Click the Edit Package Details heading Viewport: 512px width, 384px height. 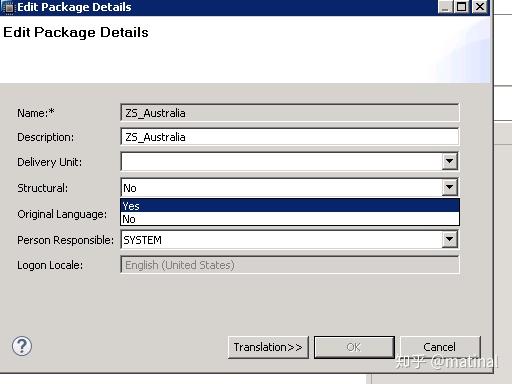[x=76, y=32]
